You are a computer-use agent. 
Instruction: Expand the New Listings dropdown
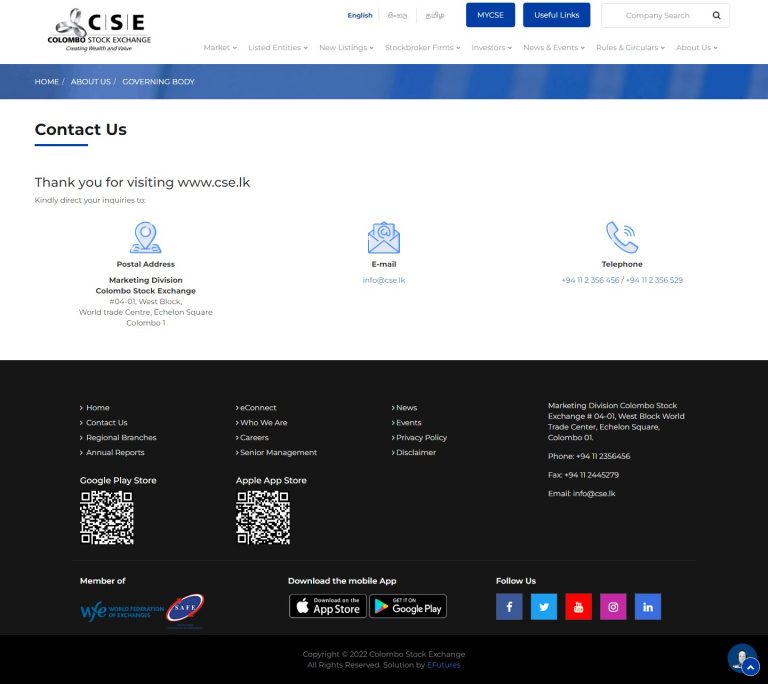[x=346, y=48]
